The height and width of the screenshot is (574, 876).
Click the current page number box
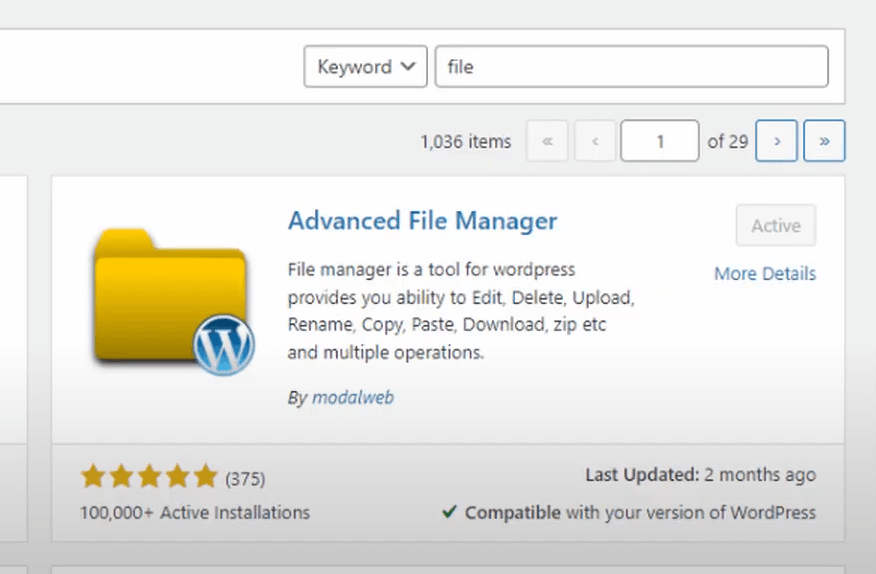pyautogui.click(x=659, y=141)
